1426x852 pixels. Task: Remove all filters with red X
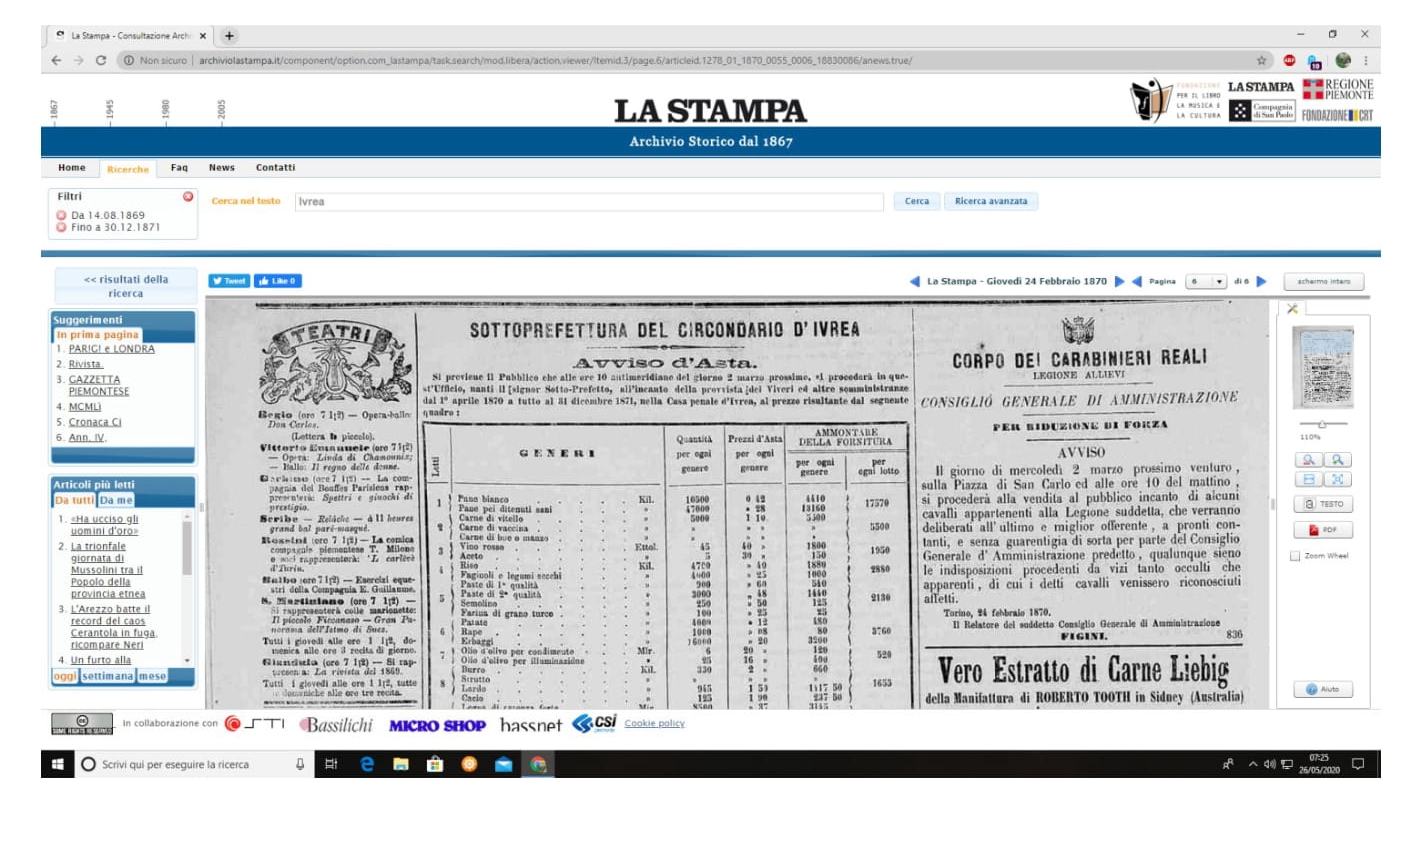tap(188, 197)
